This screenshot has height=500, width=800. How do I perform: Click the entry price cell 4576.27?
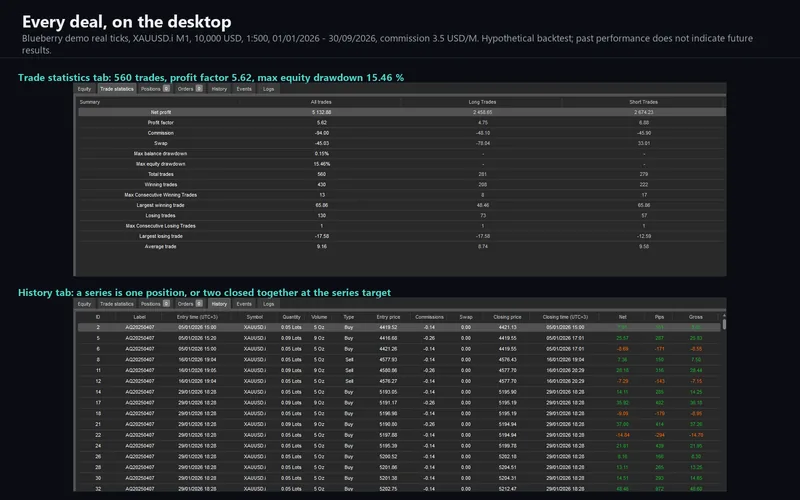point(388,381)
